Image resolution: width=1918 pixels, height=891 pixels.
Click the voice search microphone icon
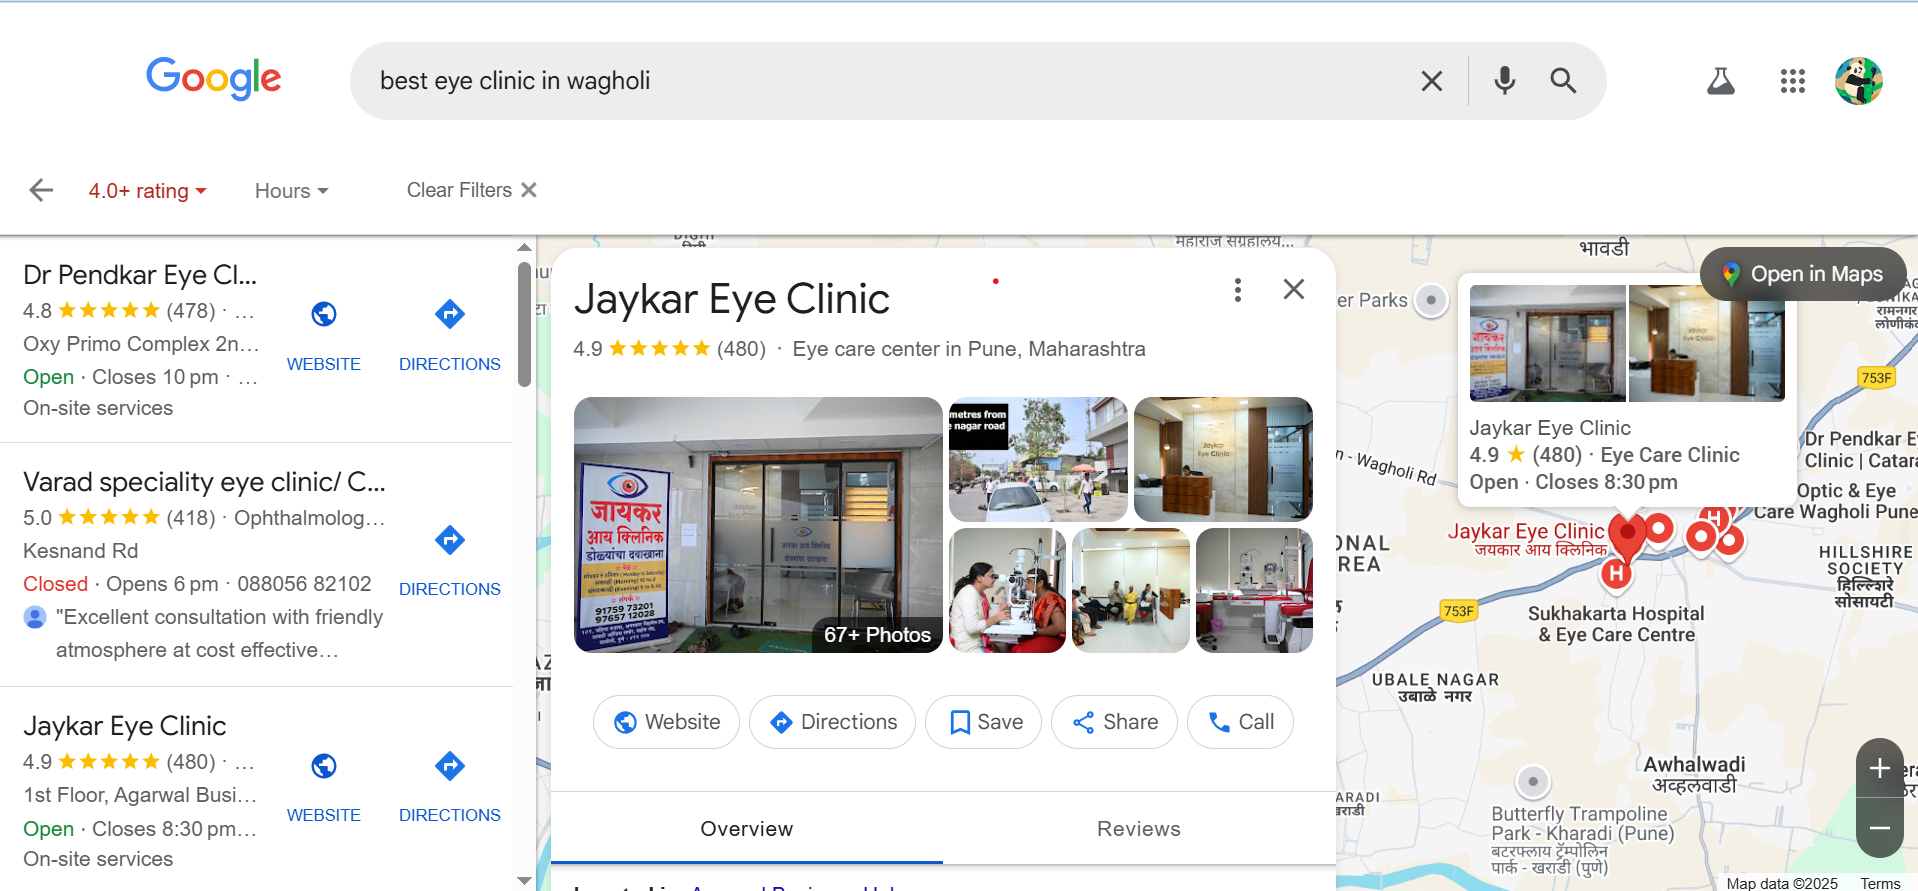tap(1504, 81)
